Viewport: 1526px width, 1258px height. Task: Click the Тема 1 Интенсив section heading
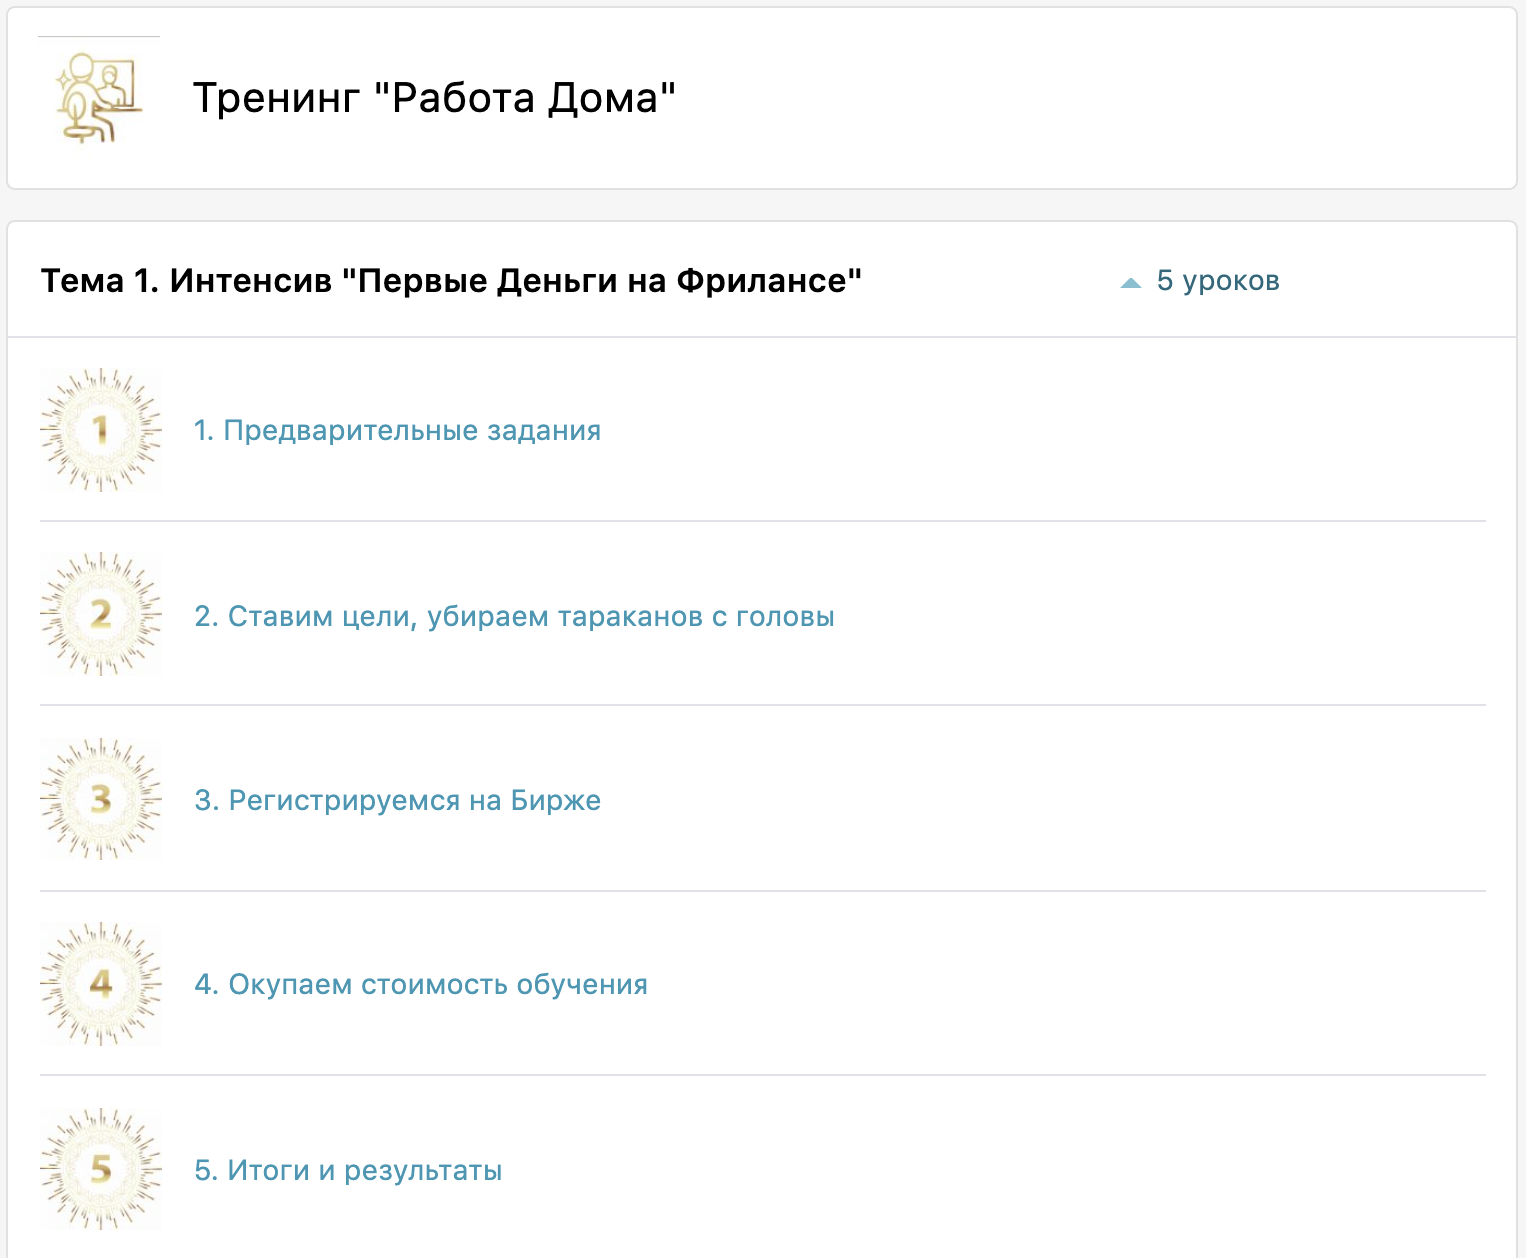451,281
